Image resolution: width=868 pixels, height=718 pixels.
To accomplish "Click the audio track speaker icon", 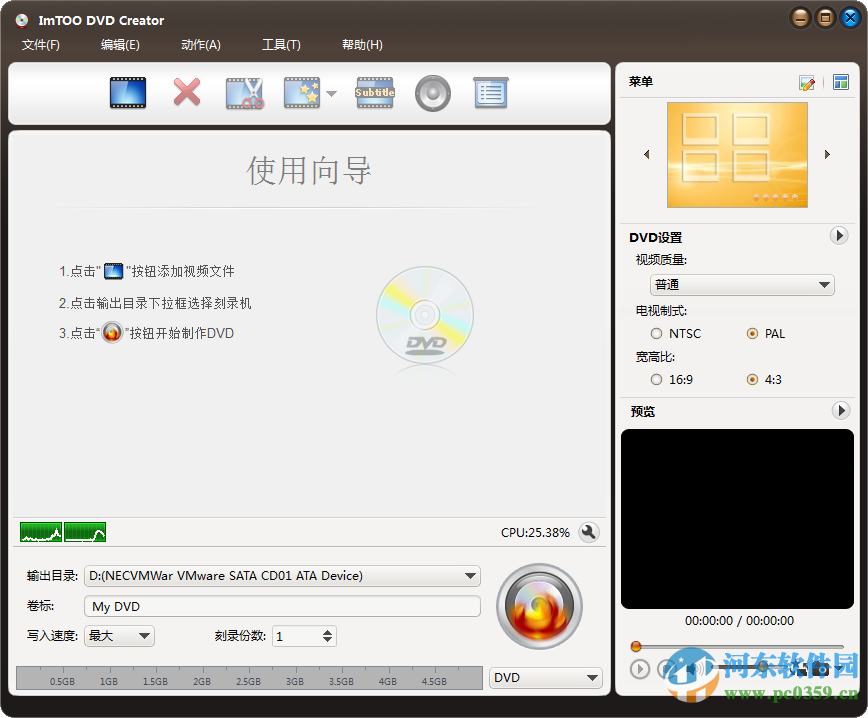I will [x=432, y=92].
